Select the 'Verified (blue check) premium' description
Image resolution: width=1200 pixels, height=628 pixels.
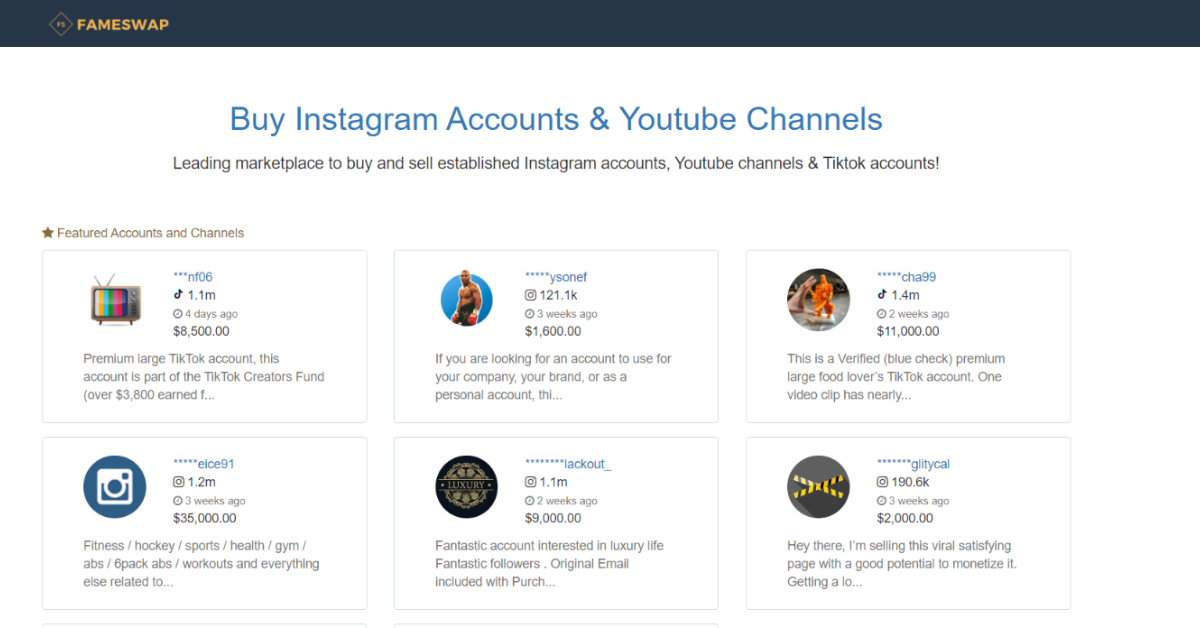[896, 377]
